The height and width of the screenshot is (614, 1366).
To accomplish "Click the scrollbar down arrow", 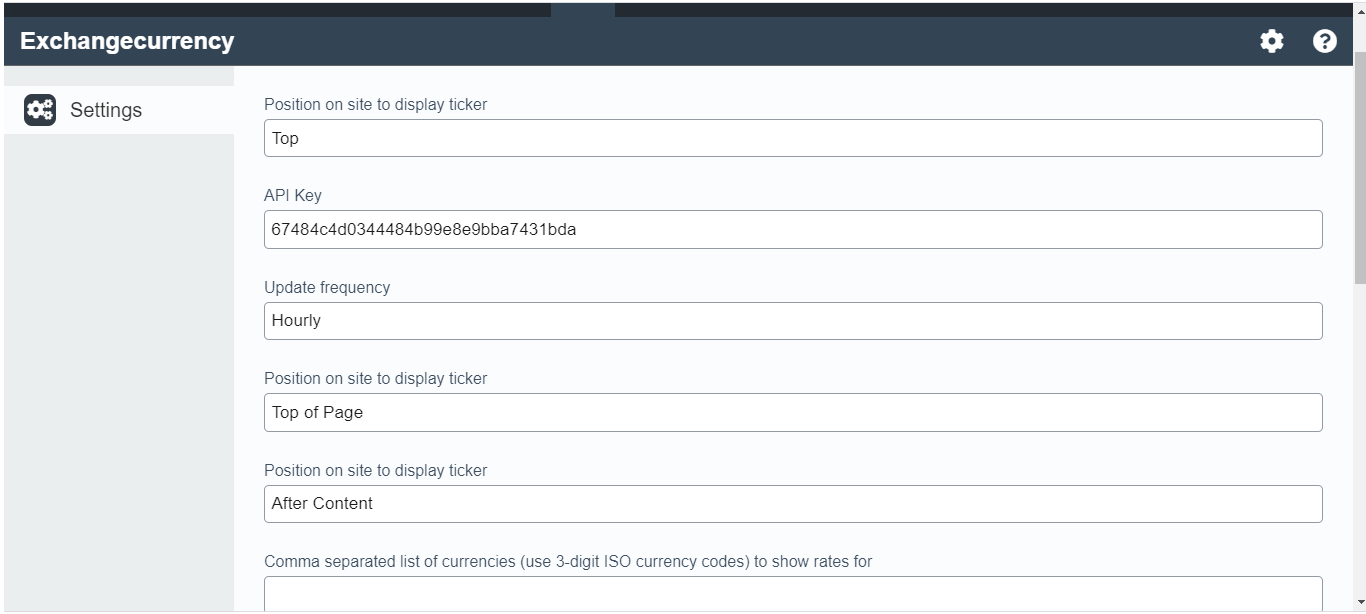I will pyautogui.click(x=1359, y=605).
